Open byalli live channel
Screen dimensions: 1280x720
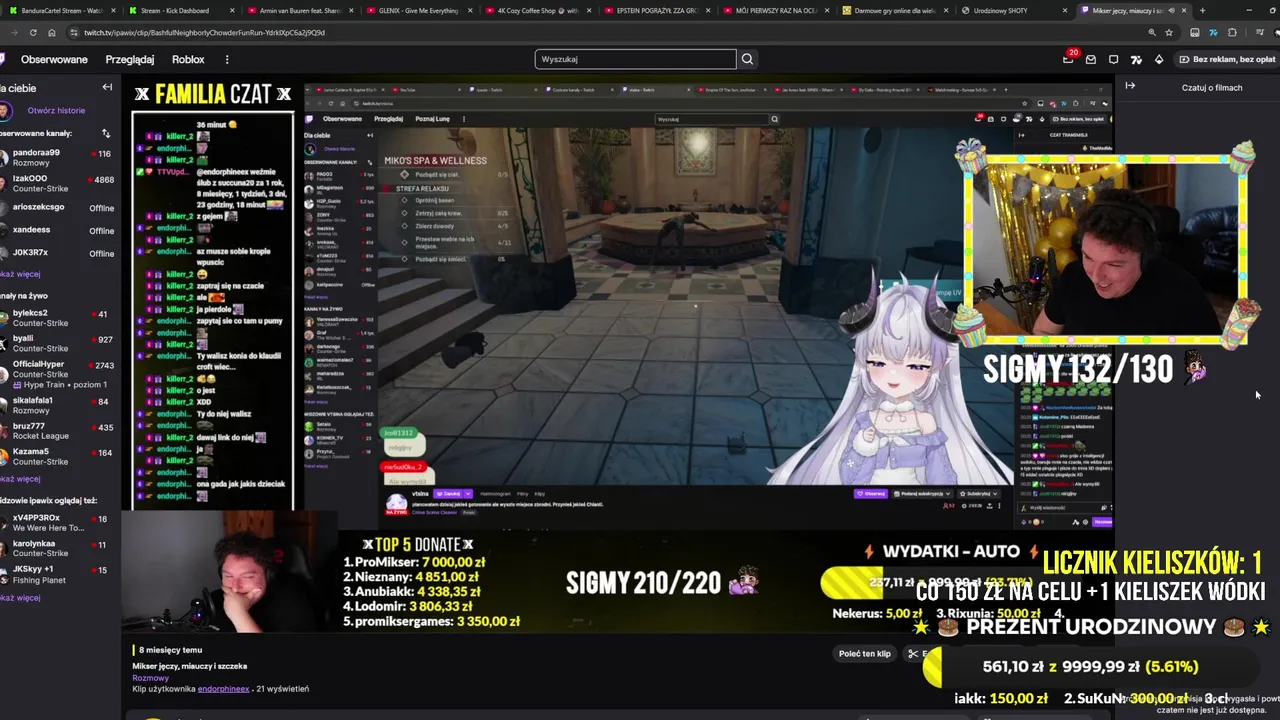pos(60,343)
